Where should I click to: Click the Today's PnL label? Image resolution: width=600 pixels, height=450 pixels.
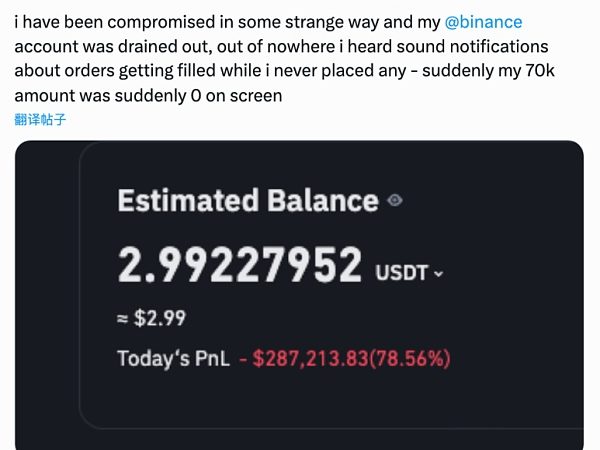(x=173, y=359)
